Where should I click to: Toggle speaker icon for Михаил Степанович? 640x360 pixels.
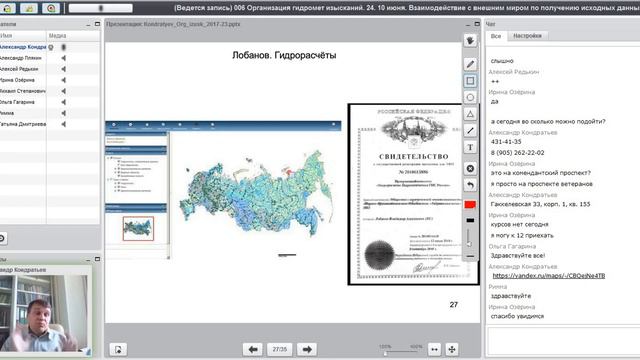(64, 91)
